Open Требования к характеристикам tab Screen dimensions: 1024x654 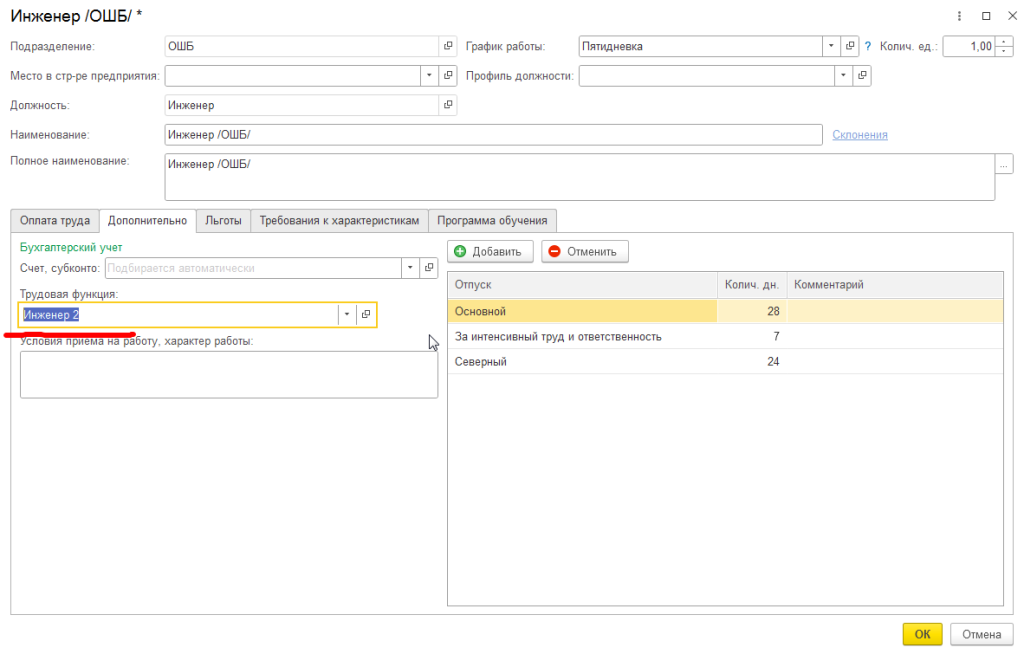click(x=339, y=221)
